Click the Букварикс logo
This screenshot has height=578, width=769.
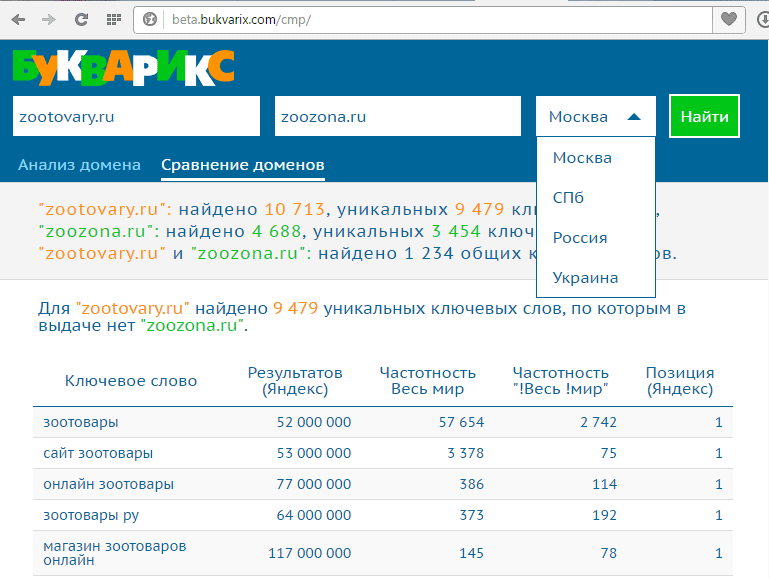(x=124, y=67)
